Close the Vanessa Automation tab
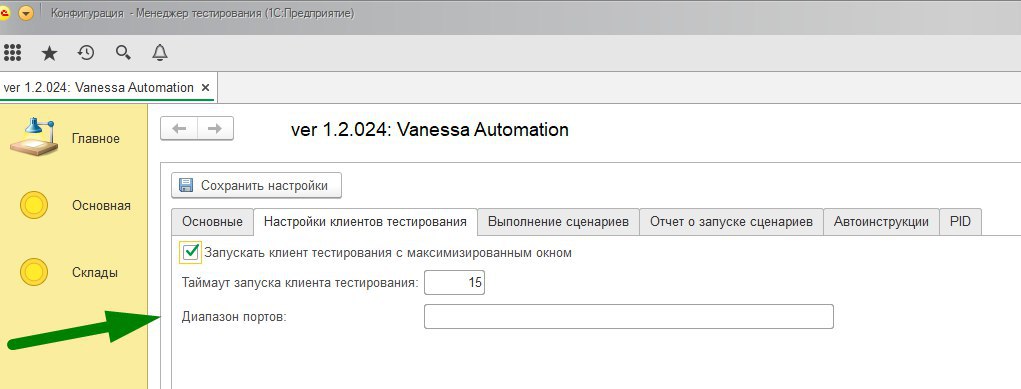This screenshot has height=389, width=1021. click(x=205, y=87)
